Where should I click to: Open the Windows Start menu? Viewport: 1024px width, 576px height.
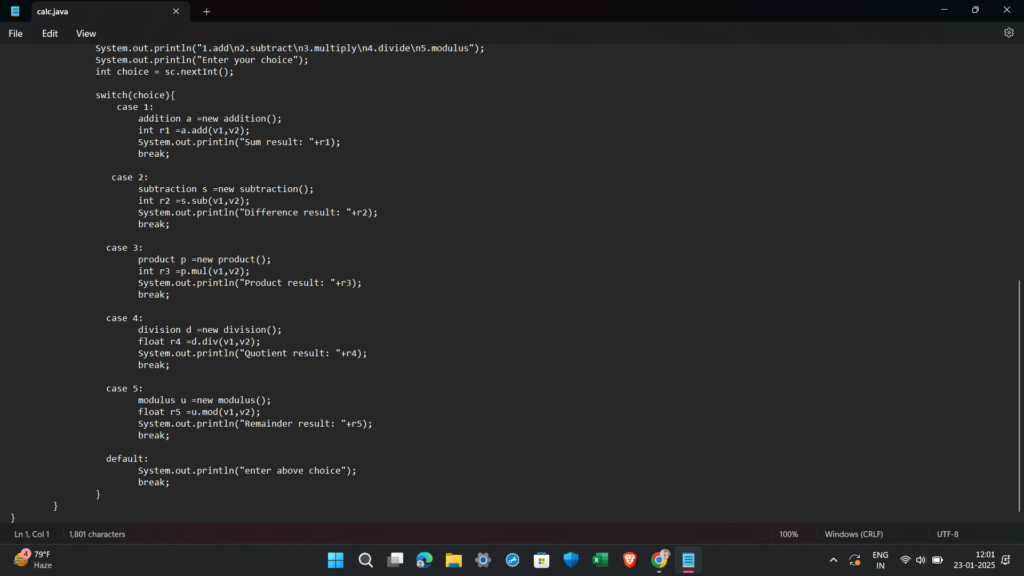point(335,560)
